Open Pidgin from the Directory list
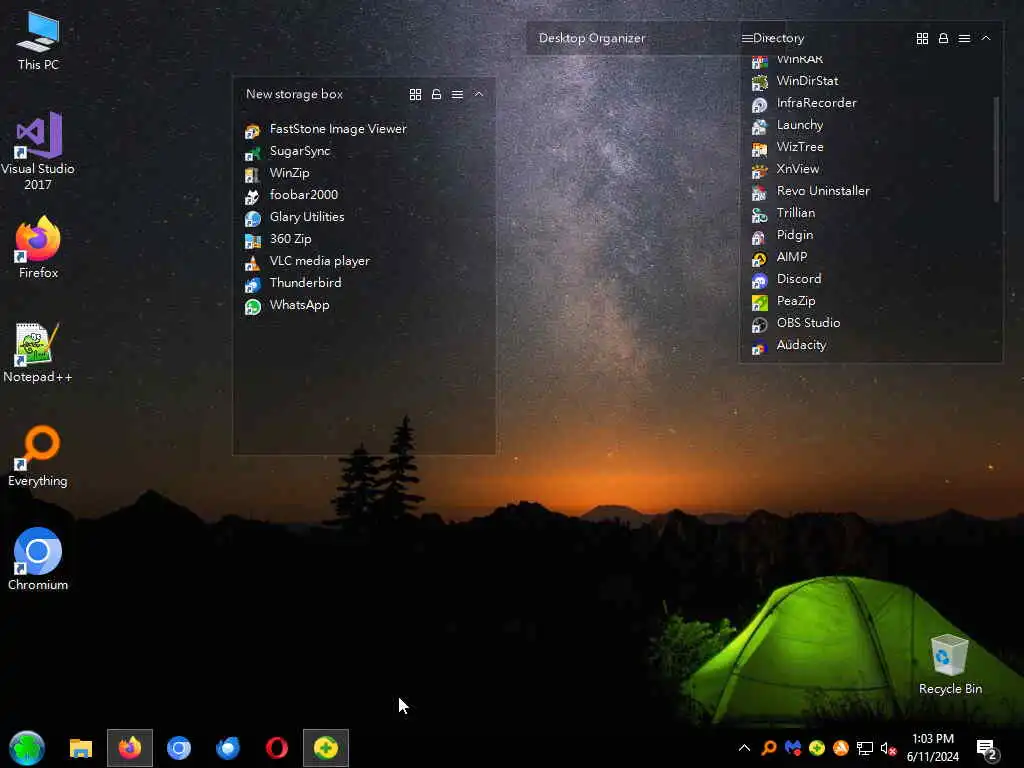Viewport: 1024px width, 768px height. tap(782, 236)
